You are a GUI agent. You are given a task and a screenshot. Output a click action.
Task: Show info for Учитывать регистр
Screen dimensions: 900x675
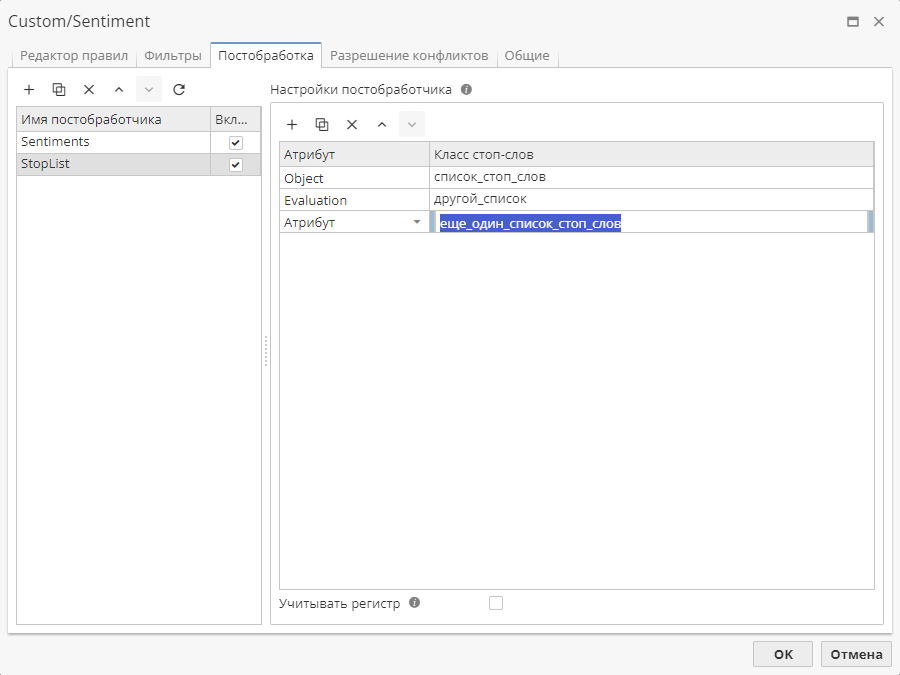click(x=414, y=603)
